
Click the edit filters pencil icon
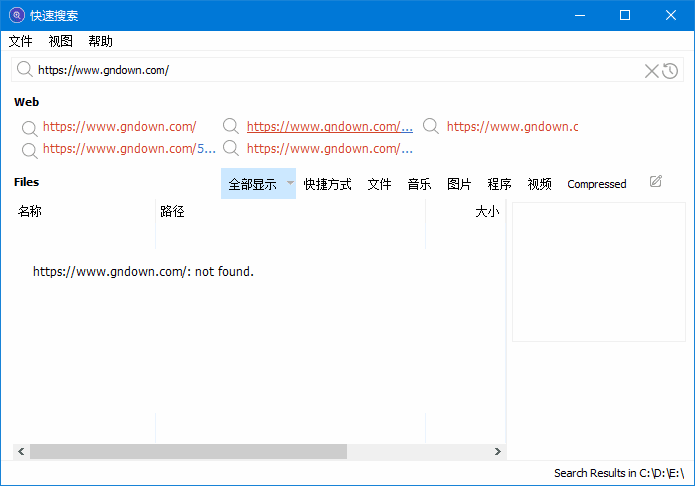(x=656, y=181)
